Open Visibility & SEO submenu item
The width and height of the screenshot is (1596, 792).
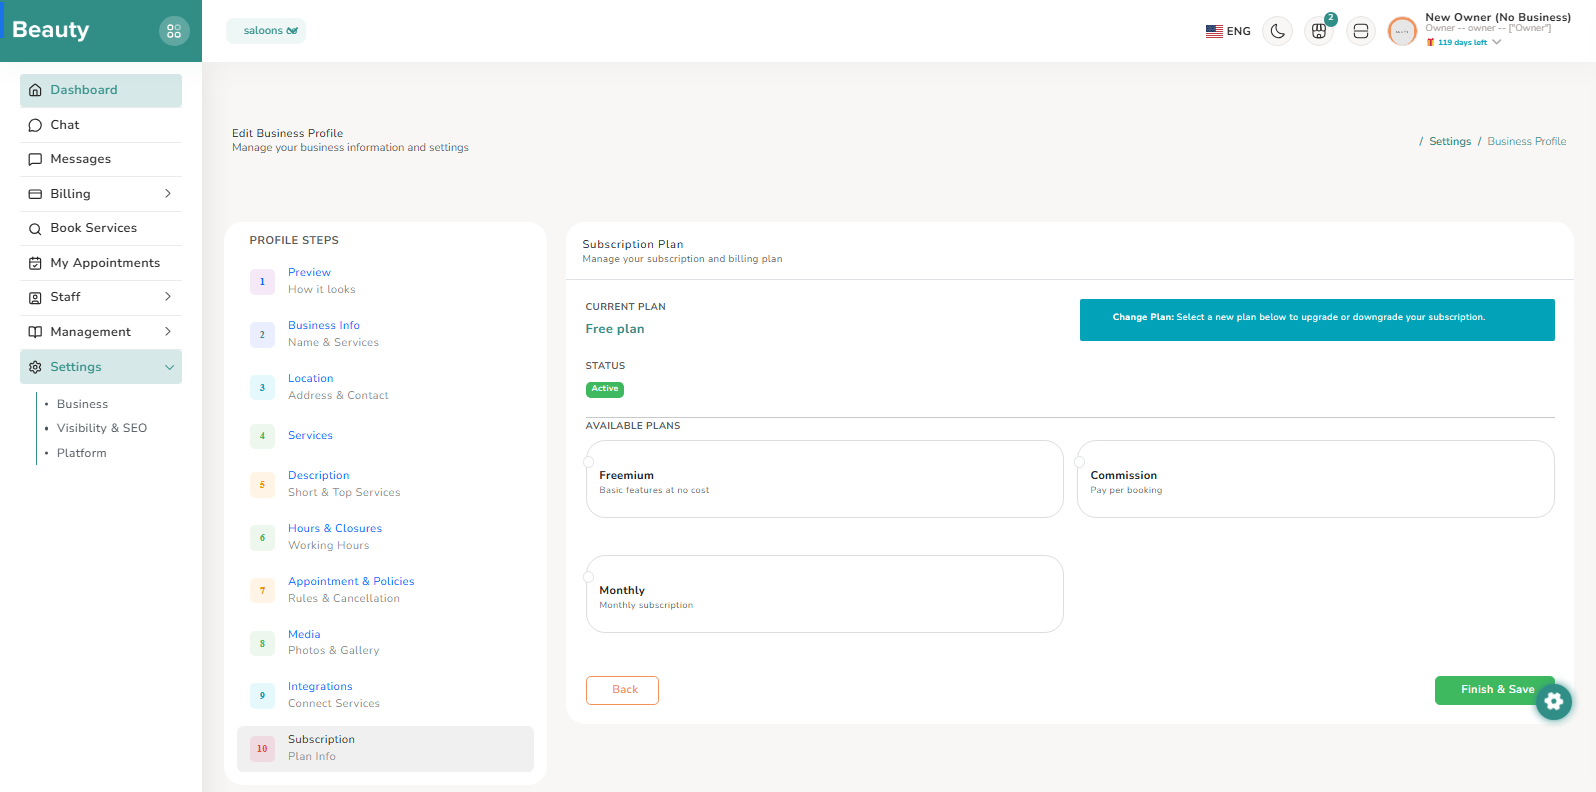click(102, 428)
